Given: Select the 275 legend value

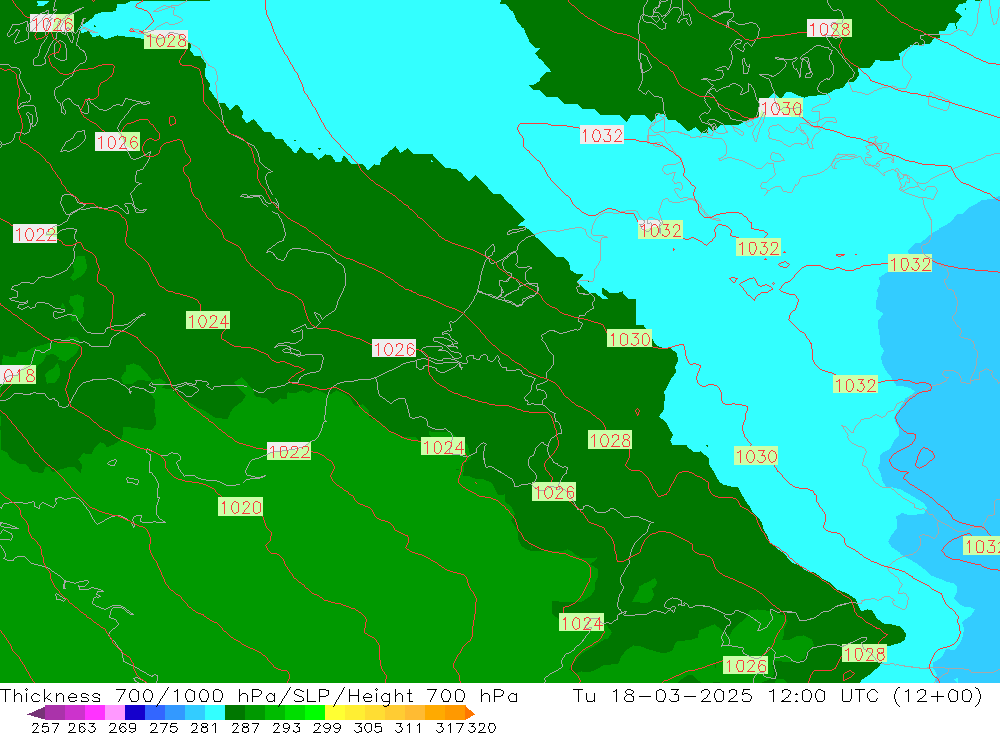Looking at the screenshot, I should pos(164,727).
